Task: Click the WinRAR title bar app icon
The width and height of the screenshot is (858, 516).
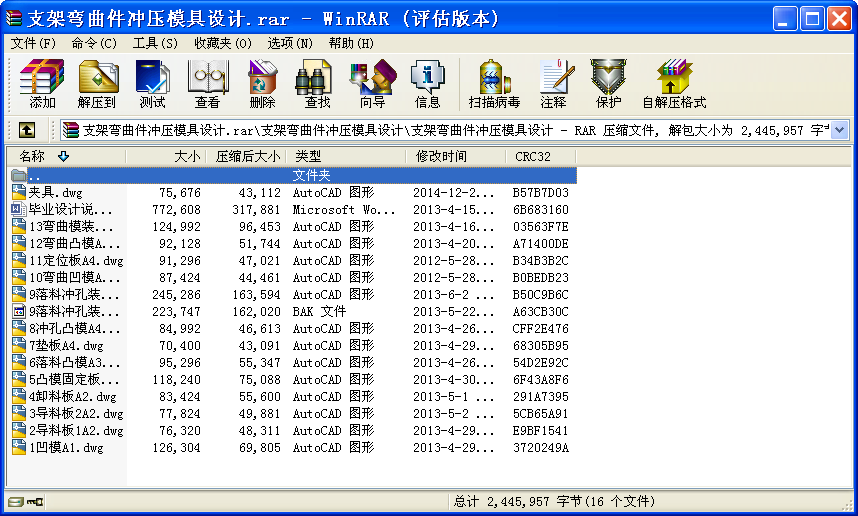Action: pyautogui.click(x=14, y=18)
